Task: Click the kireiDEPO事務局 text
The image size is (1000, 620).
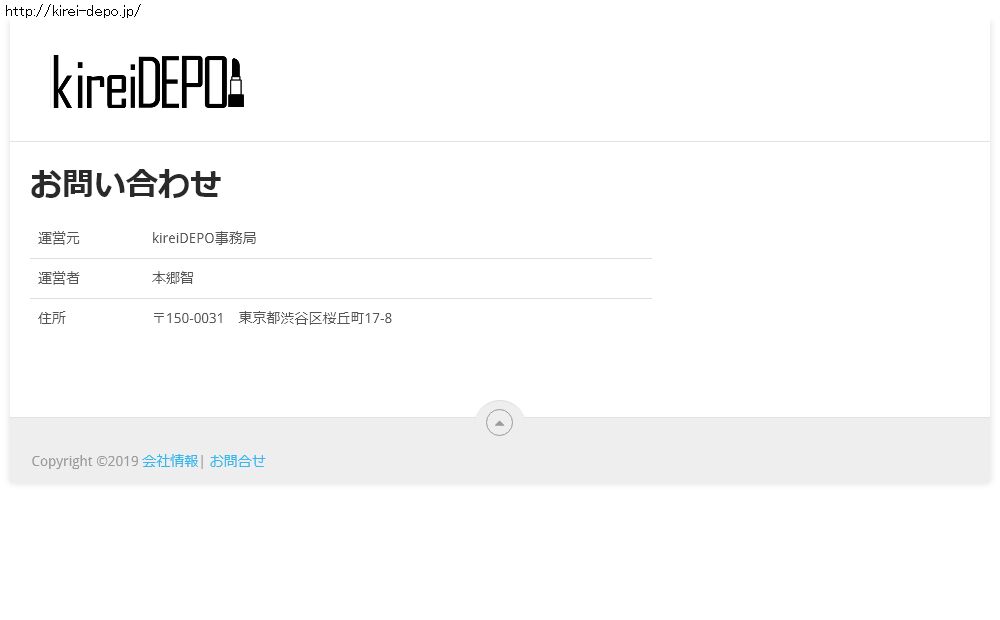Action: pyautogui.click(x=204, y=238)
